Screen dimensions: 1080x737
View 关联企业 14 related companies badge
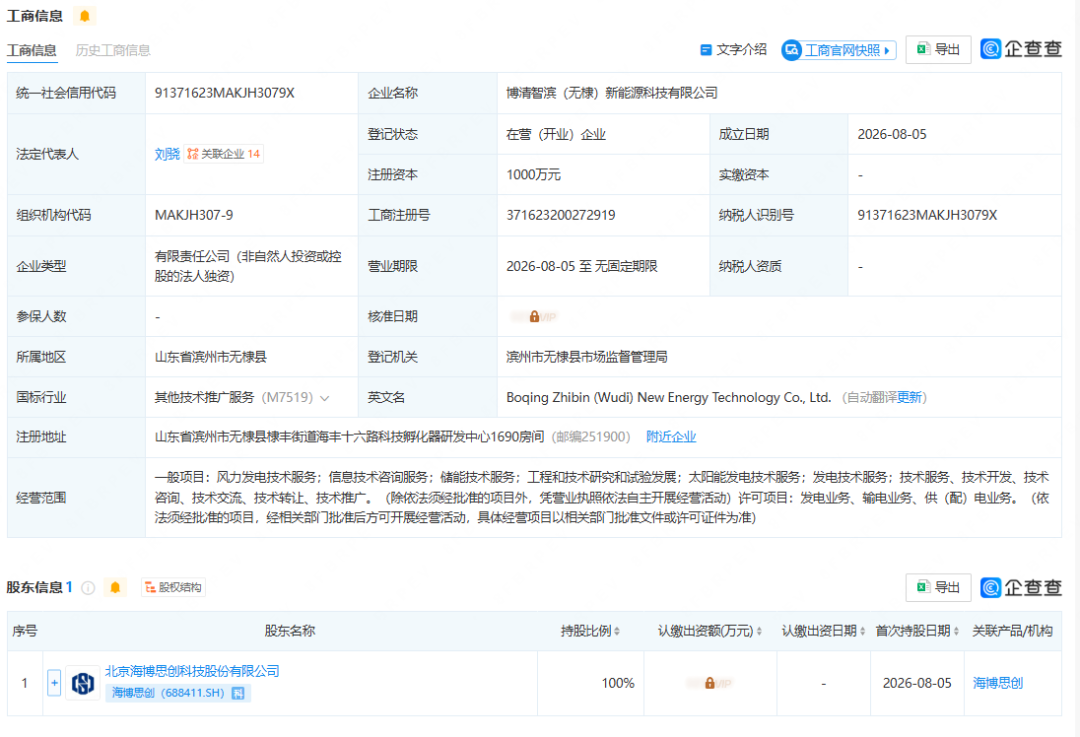224,154
